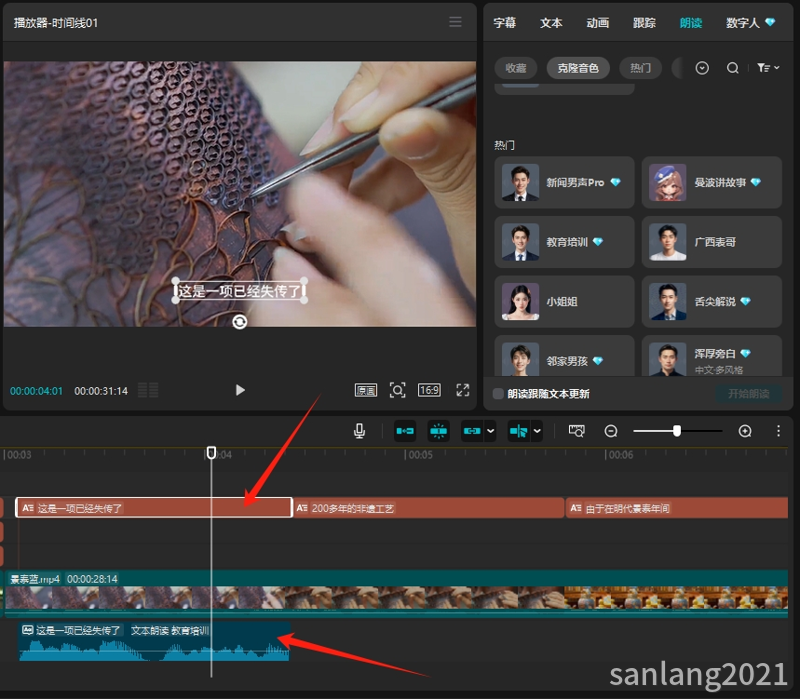Image resolution: width=800 pixels, height=699 pixels.
Task: Click the 开始朗读 button
Action: 748,393
